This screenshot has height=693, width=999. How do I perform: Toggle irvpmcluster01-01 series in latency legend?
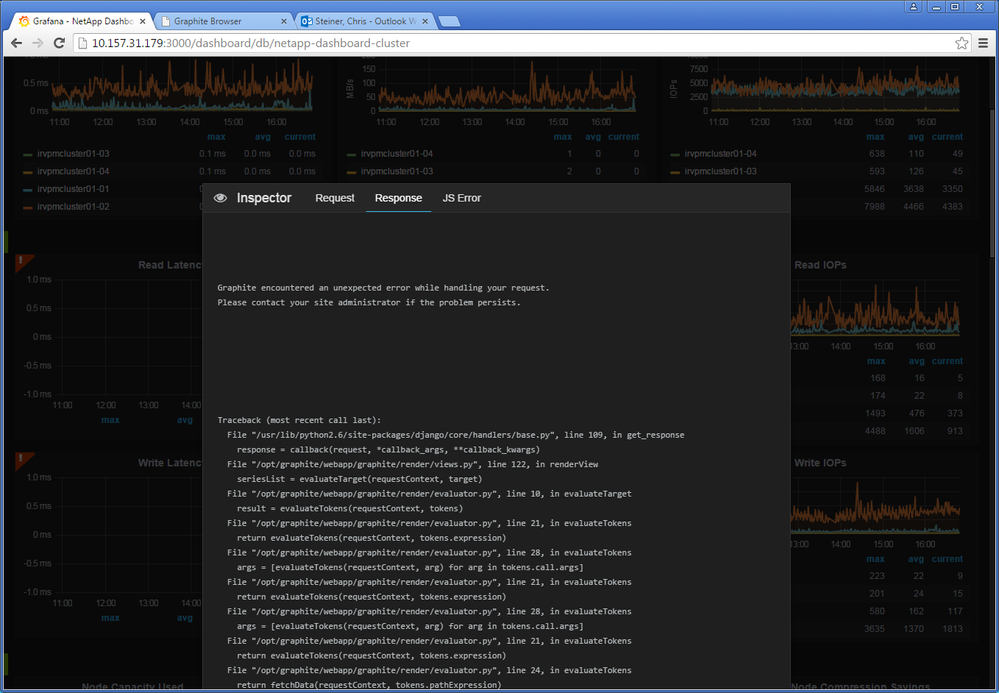tap(73, 189)
